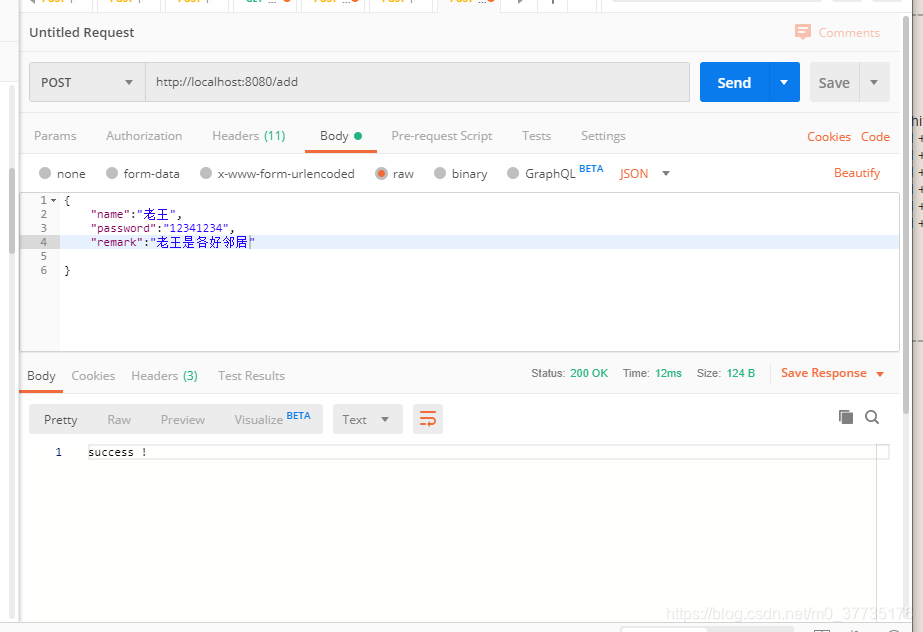923x632 pixels.
Task: Click the Untitled Request title
Action: [x=82, y=32]
